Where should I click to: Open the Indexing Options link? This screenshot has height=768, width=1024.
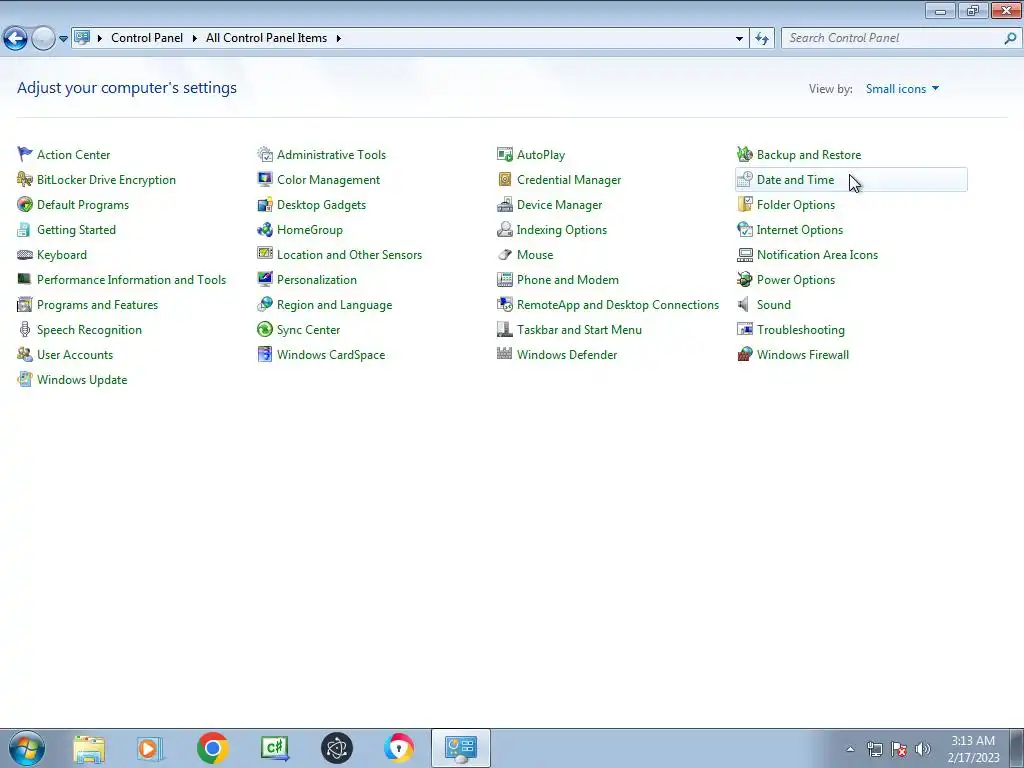click(x=562, y=230)
